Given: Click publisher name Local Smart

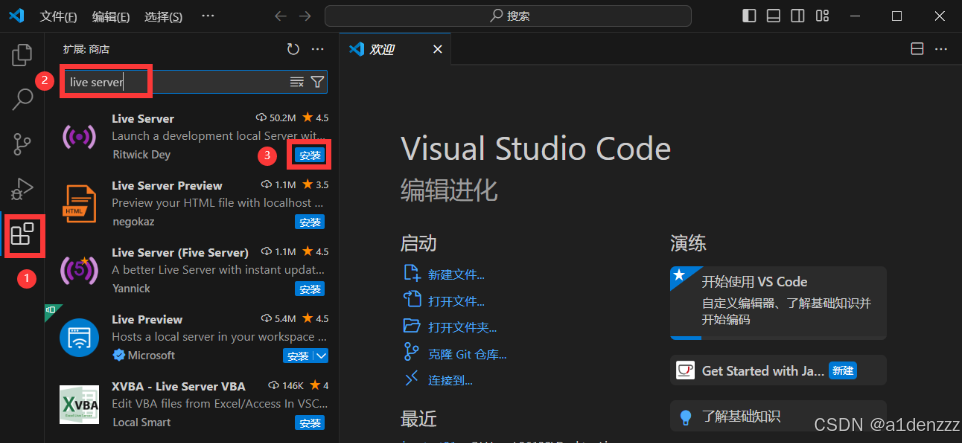Looking at the screenshot, I should 142,423.
